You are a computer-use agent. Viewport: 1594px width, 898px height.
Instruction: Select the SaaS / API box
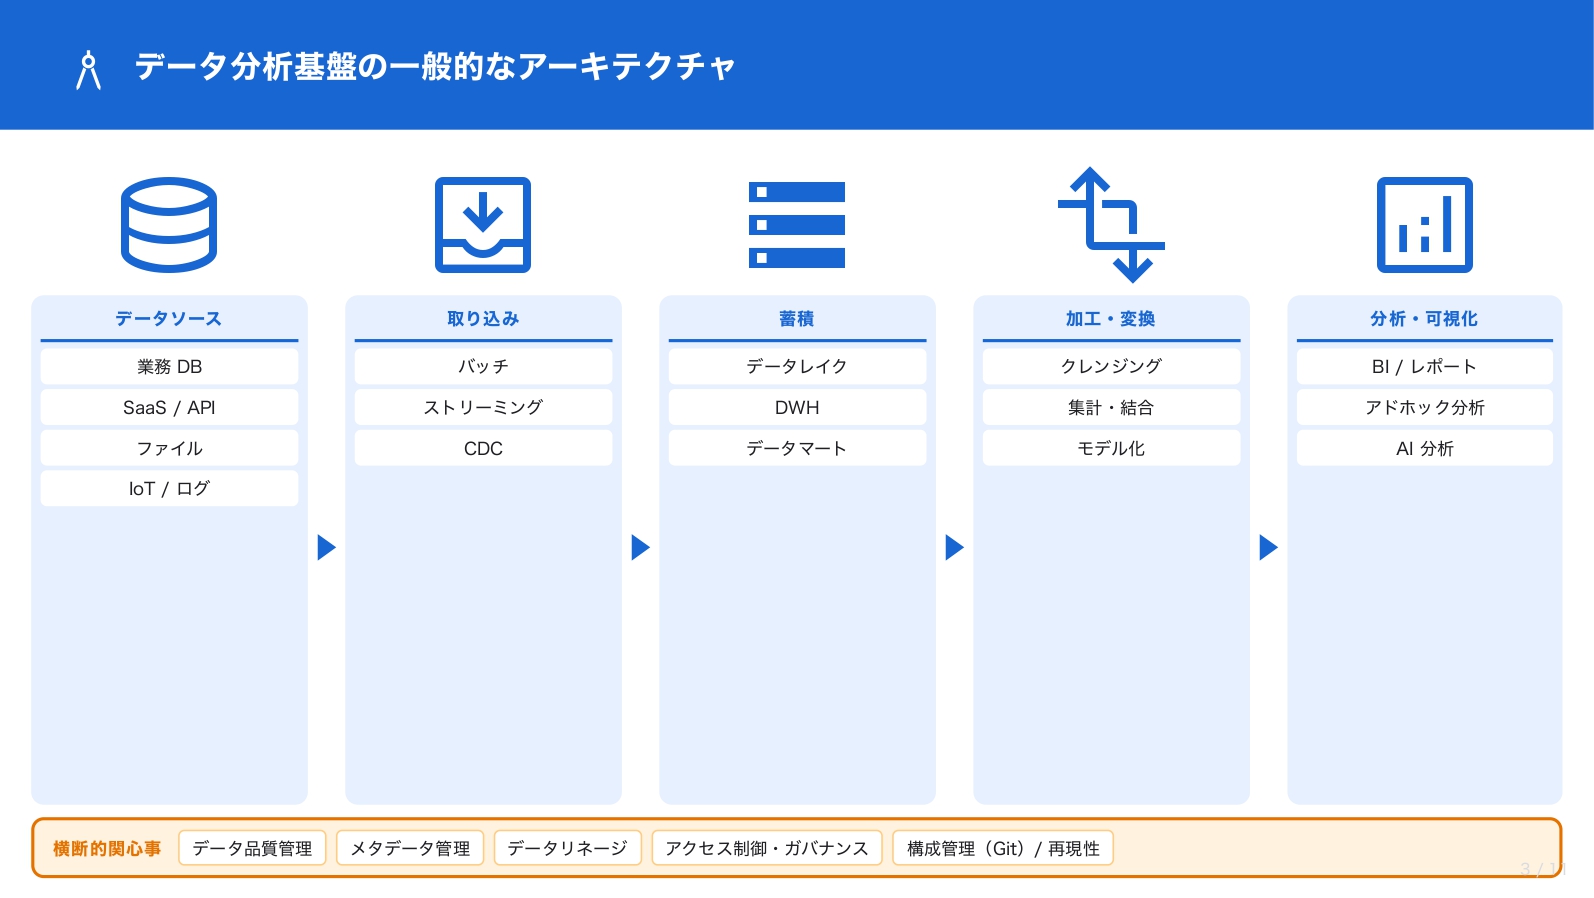point(169,408)
